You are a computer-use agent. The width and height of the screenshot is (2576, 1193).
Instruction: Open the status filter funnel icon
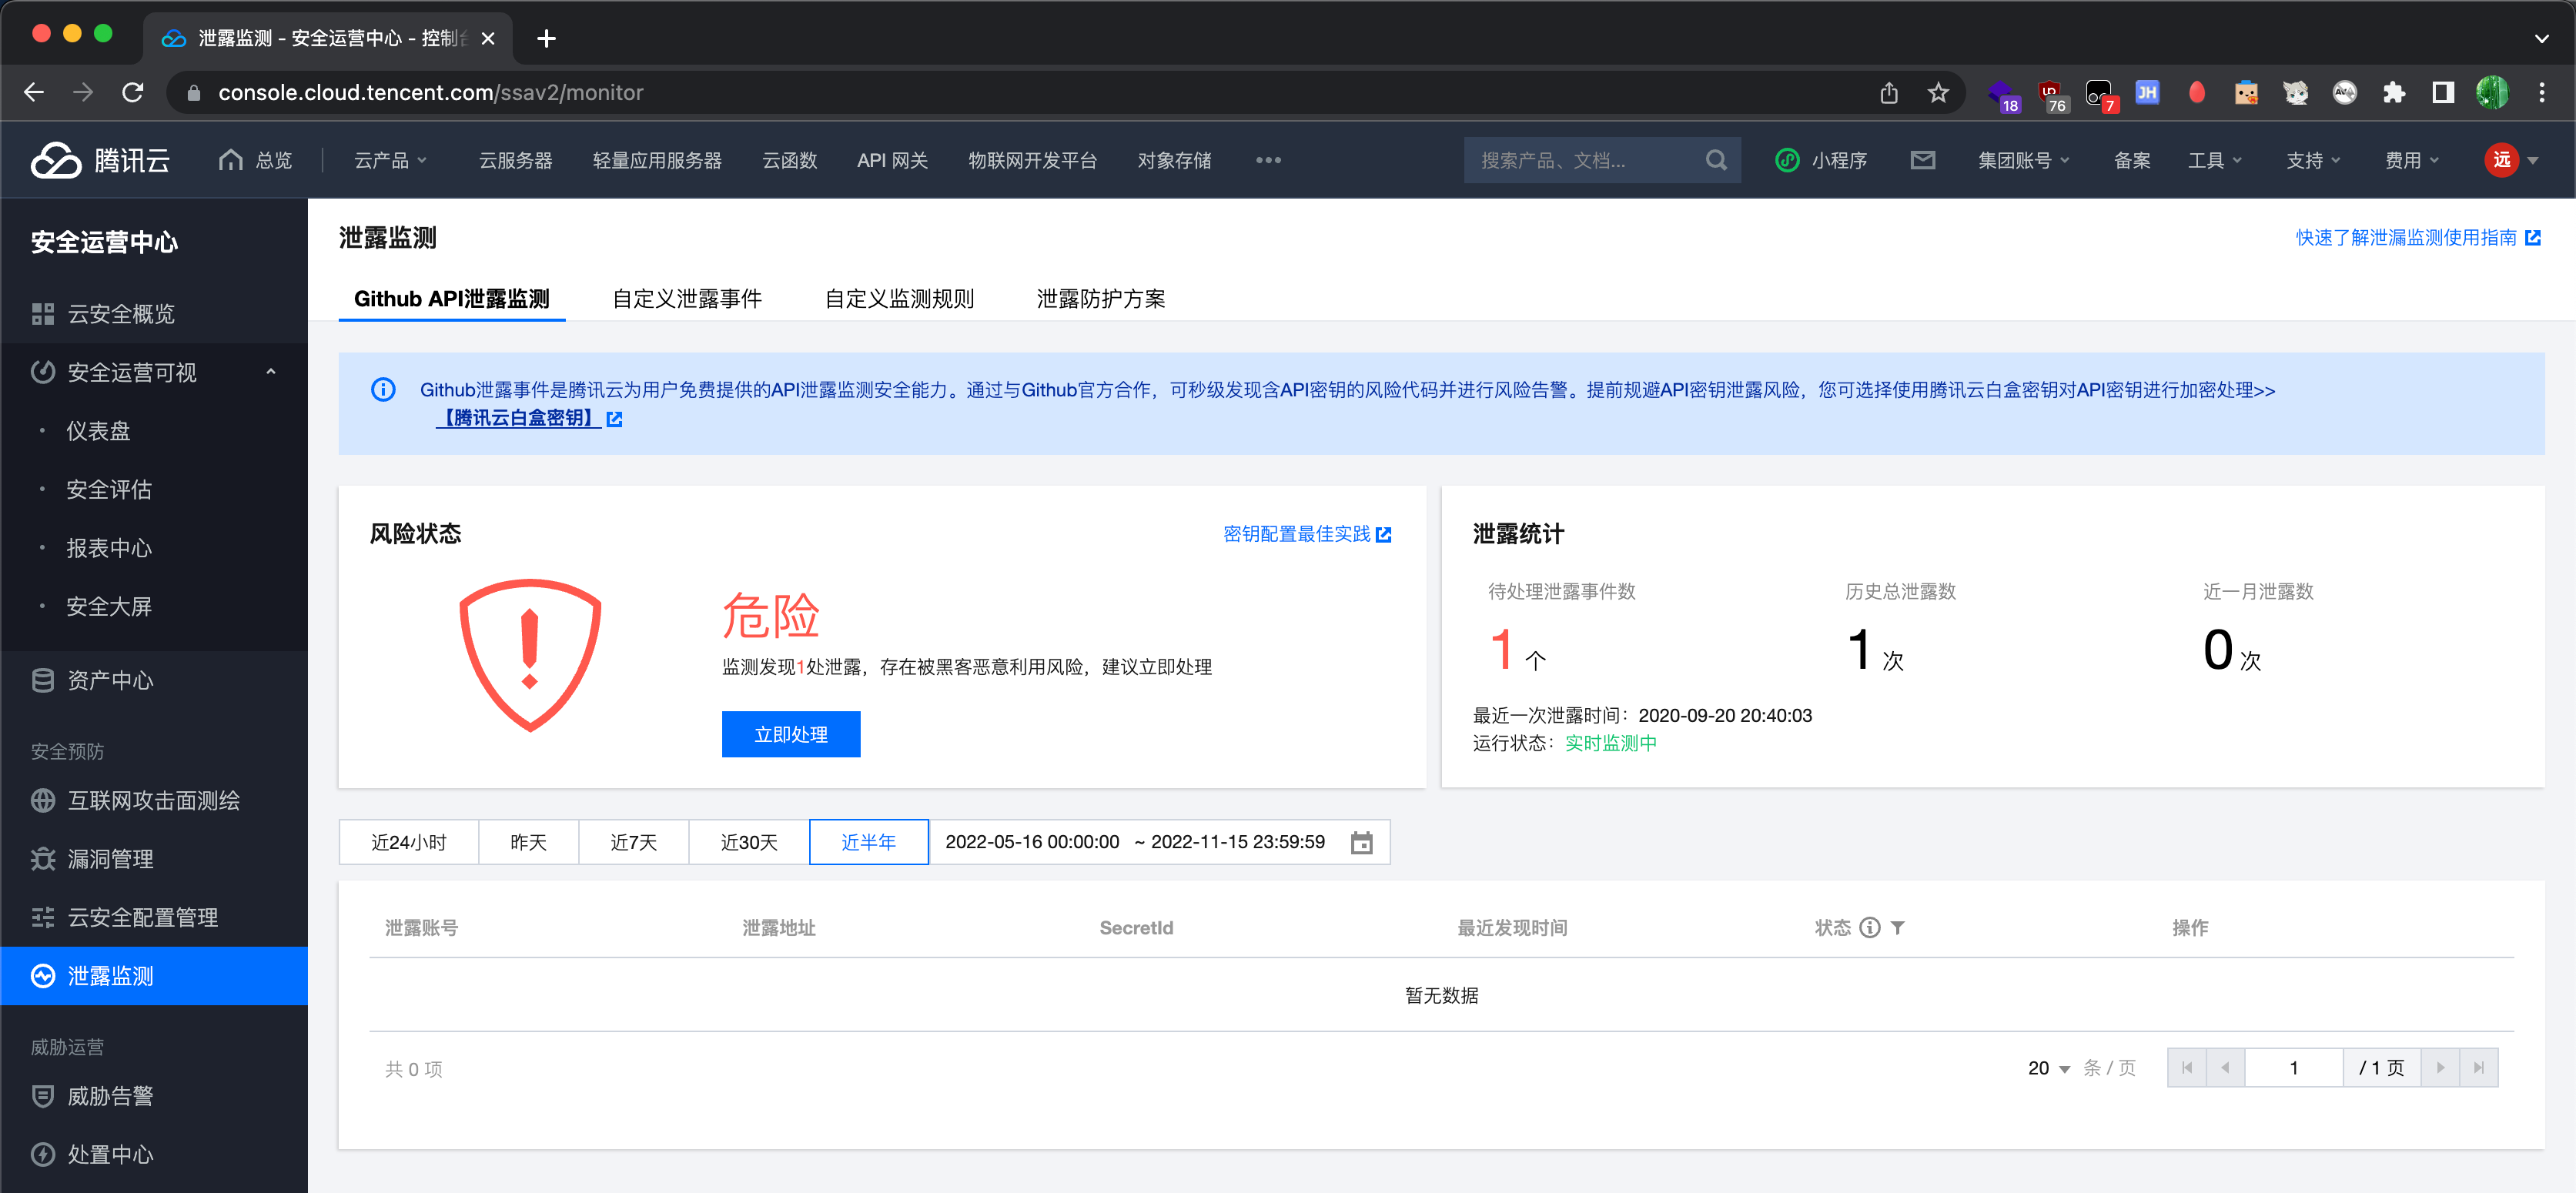(1898, 928)
